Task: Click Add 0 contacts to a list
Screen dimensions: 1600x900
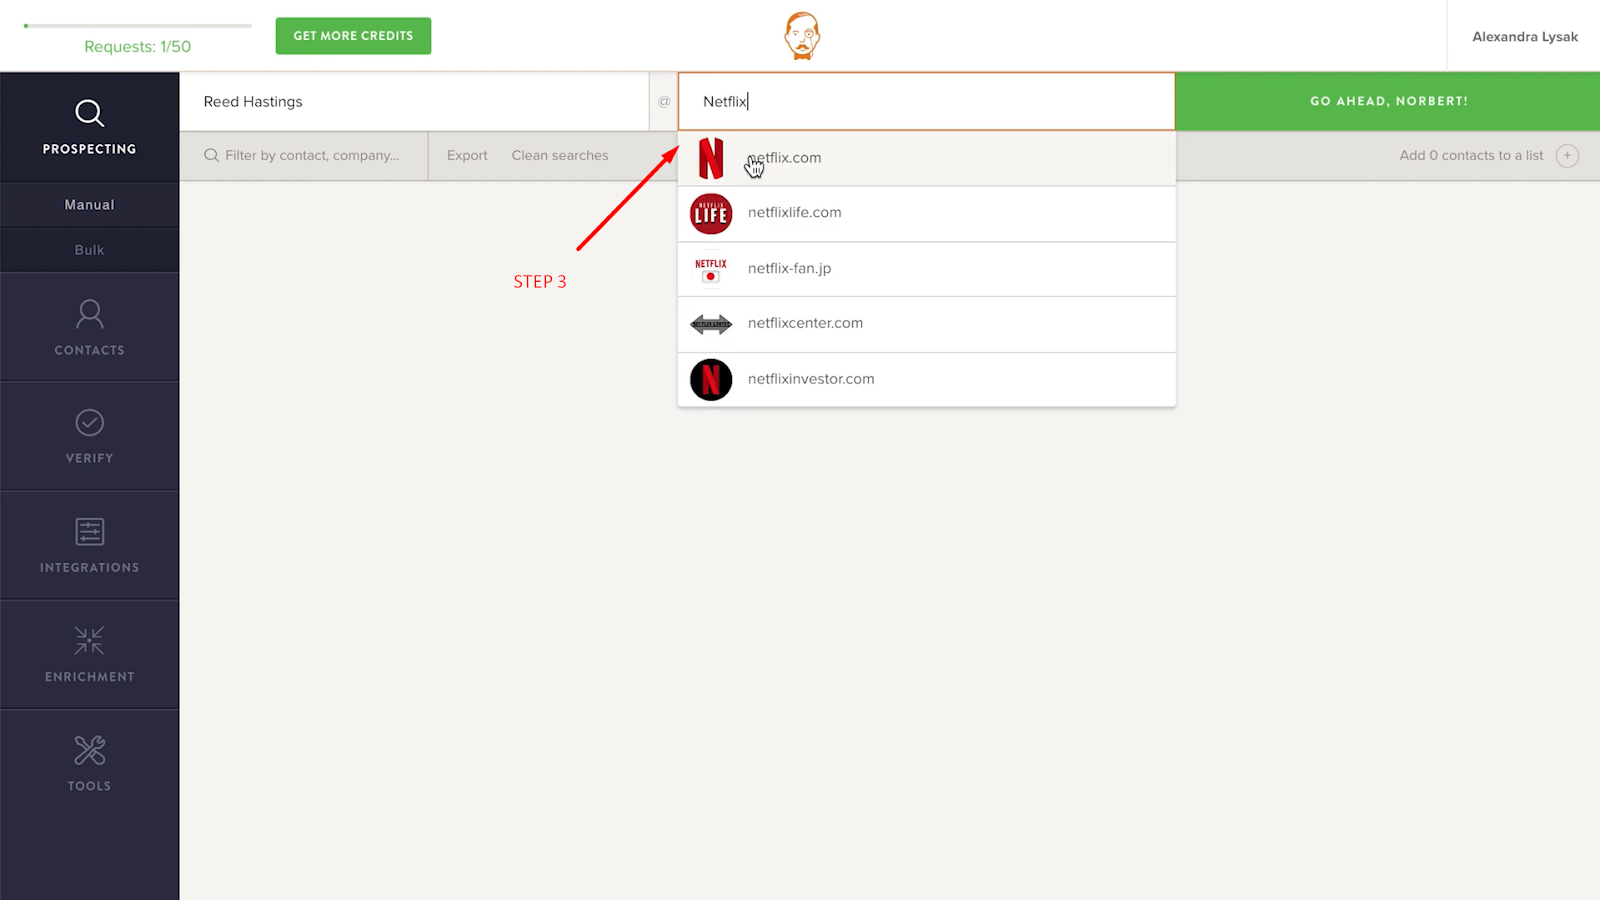Action: (1471, 155)
